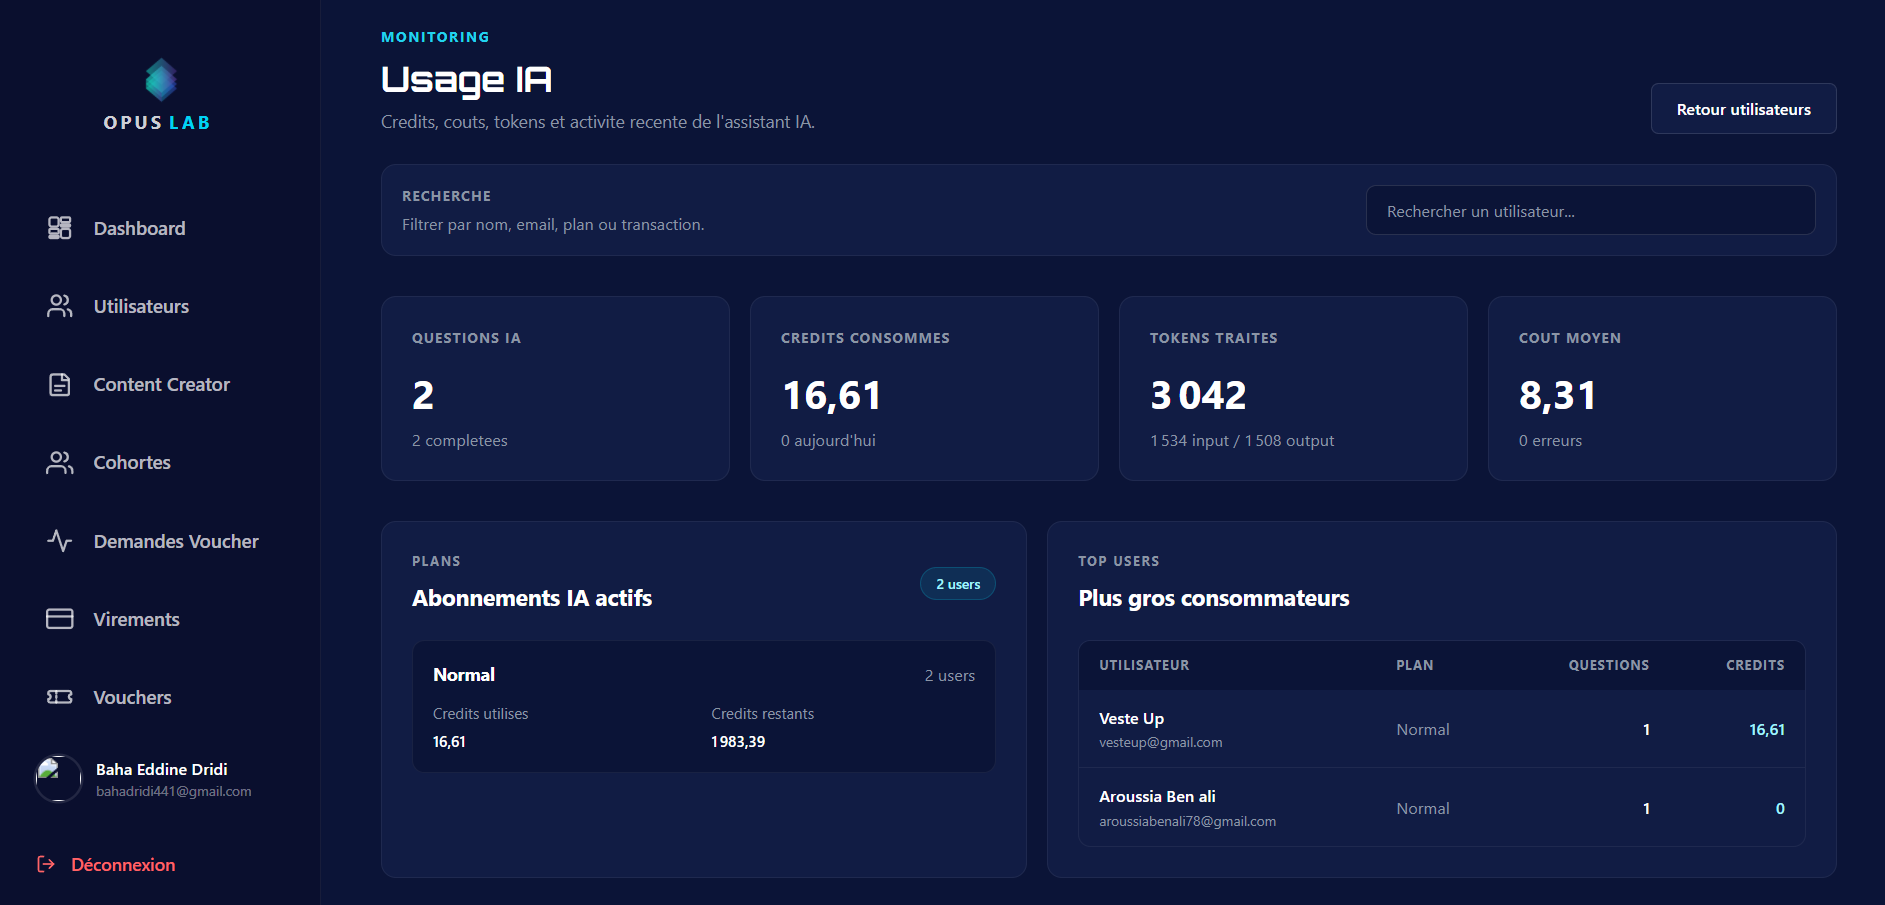Select the Aroussia Ben ali user name
The width and height of the screenshot is (1885, 905).
1157,796
